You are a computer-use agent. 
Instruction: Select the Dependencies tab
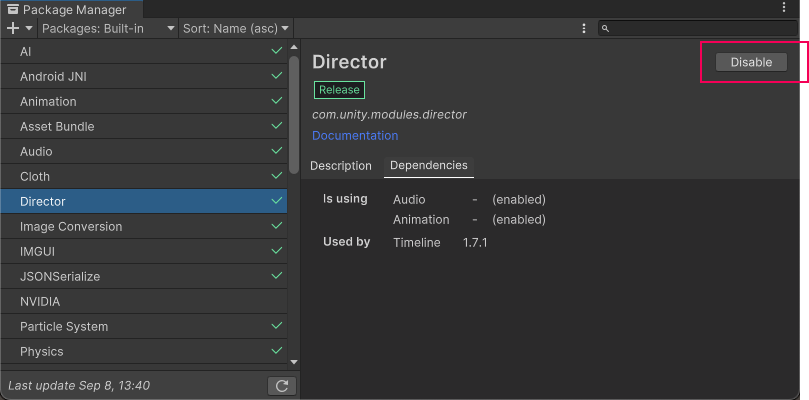tap(428, 166)
